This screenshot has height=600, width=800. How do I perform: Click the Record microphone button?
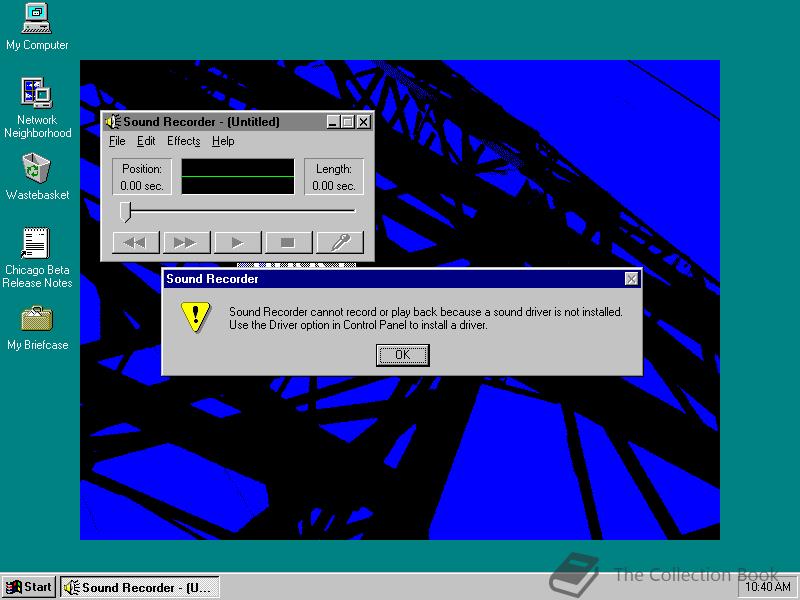340,242
